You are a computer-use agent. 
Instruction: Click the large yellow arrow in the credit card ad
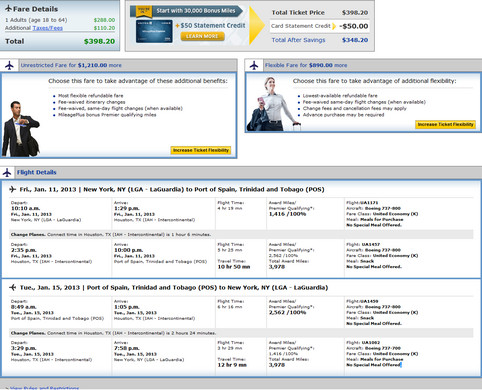click(x=257, y=26)
